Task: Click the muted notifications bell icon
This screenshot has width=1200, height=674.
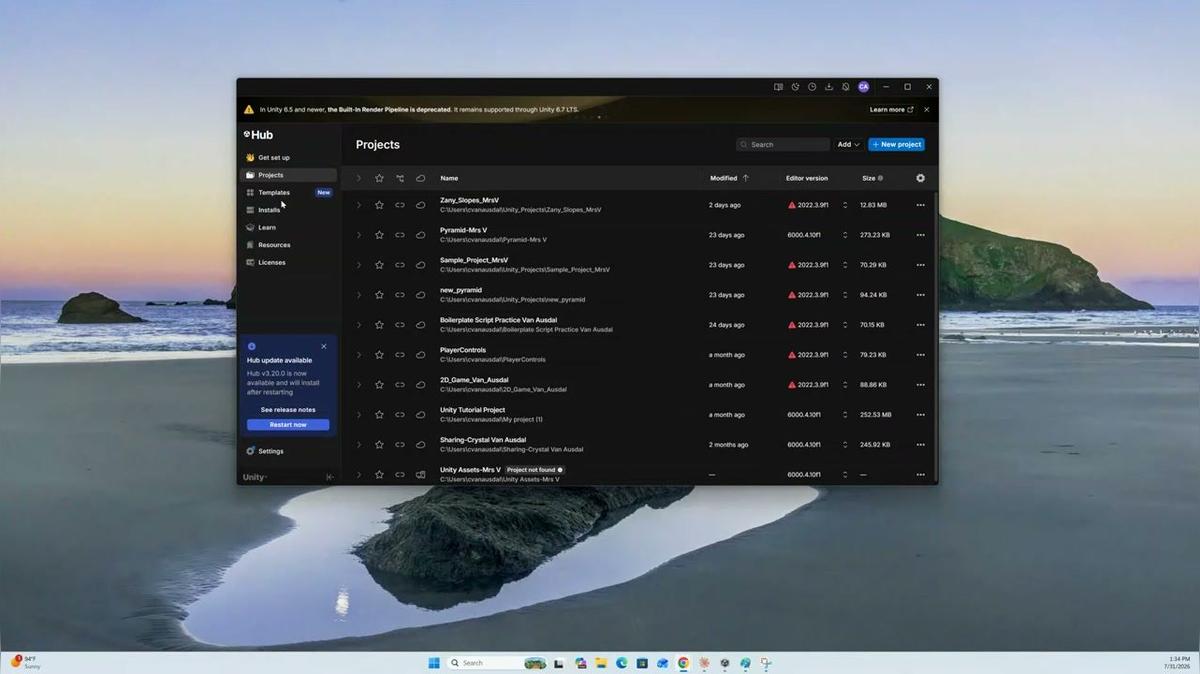Action: 846,87
